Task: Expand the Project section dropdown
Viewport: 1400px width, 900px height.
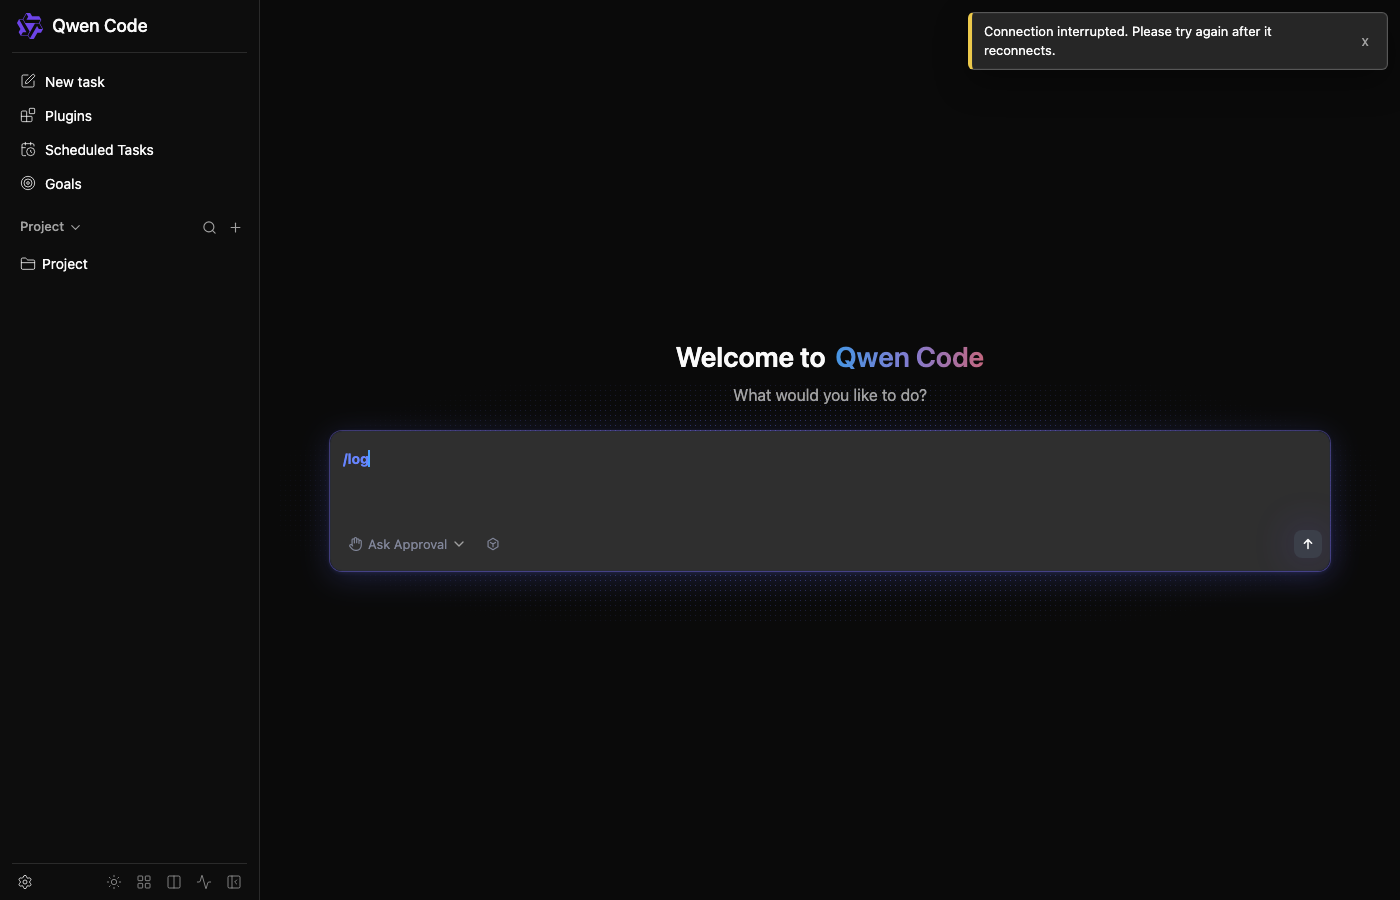Action: [50, 227]
